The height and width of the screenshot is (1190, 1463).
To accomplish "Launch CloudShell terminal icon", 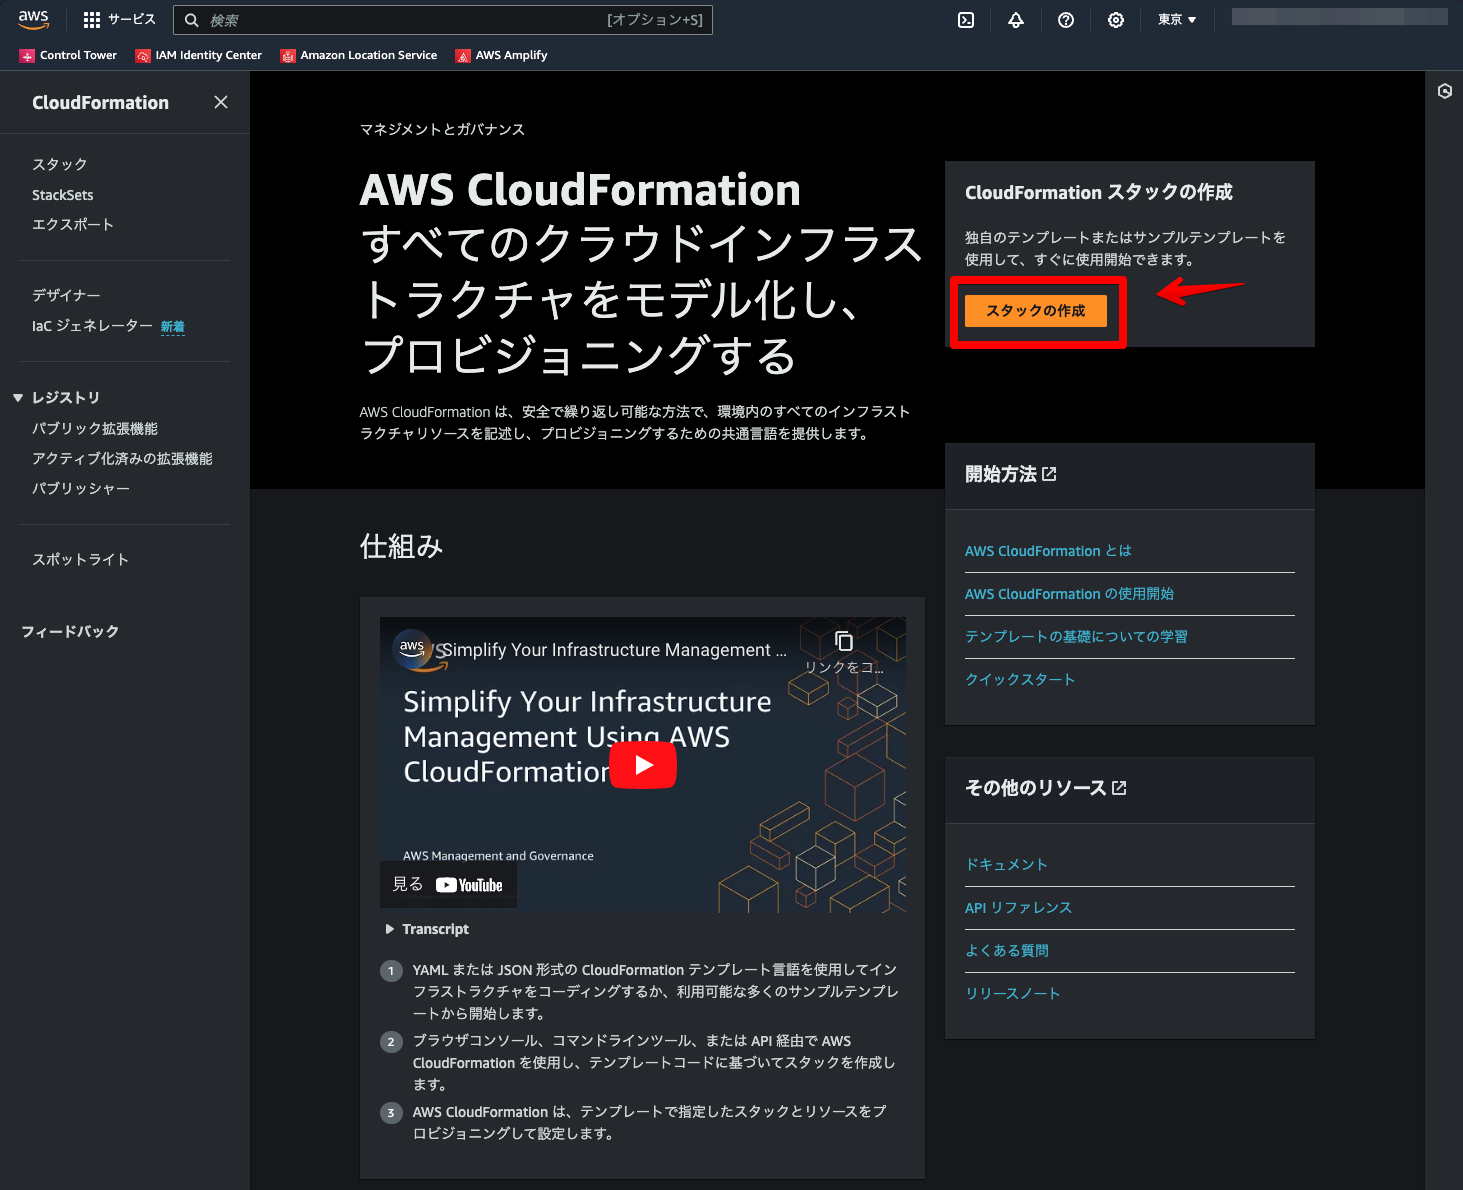I will (966, 20).
